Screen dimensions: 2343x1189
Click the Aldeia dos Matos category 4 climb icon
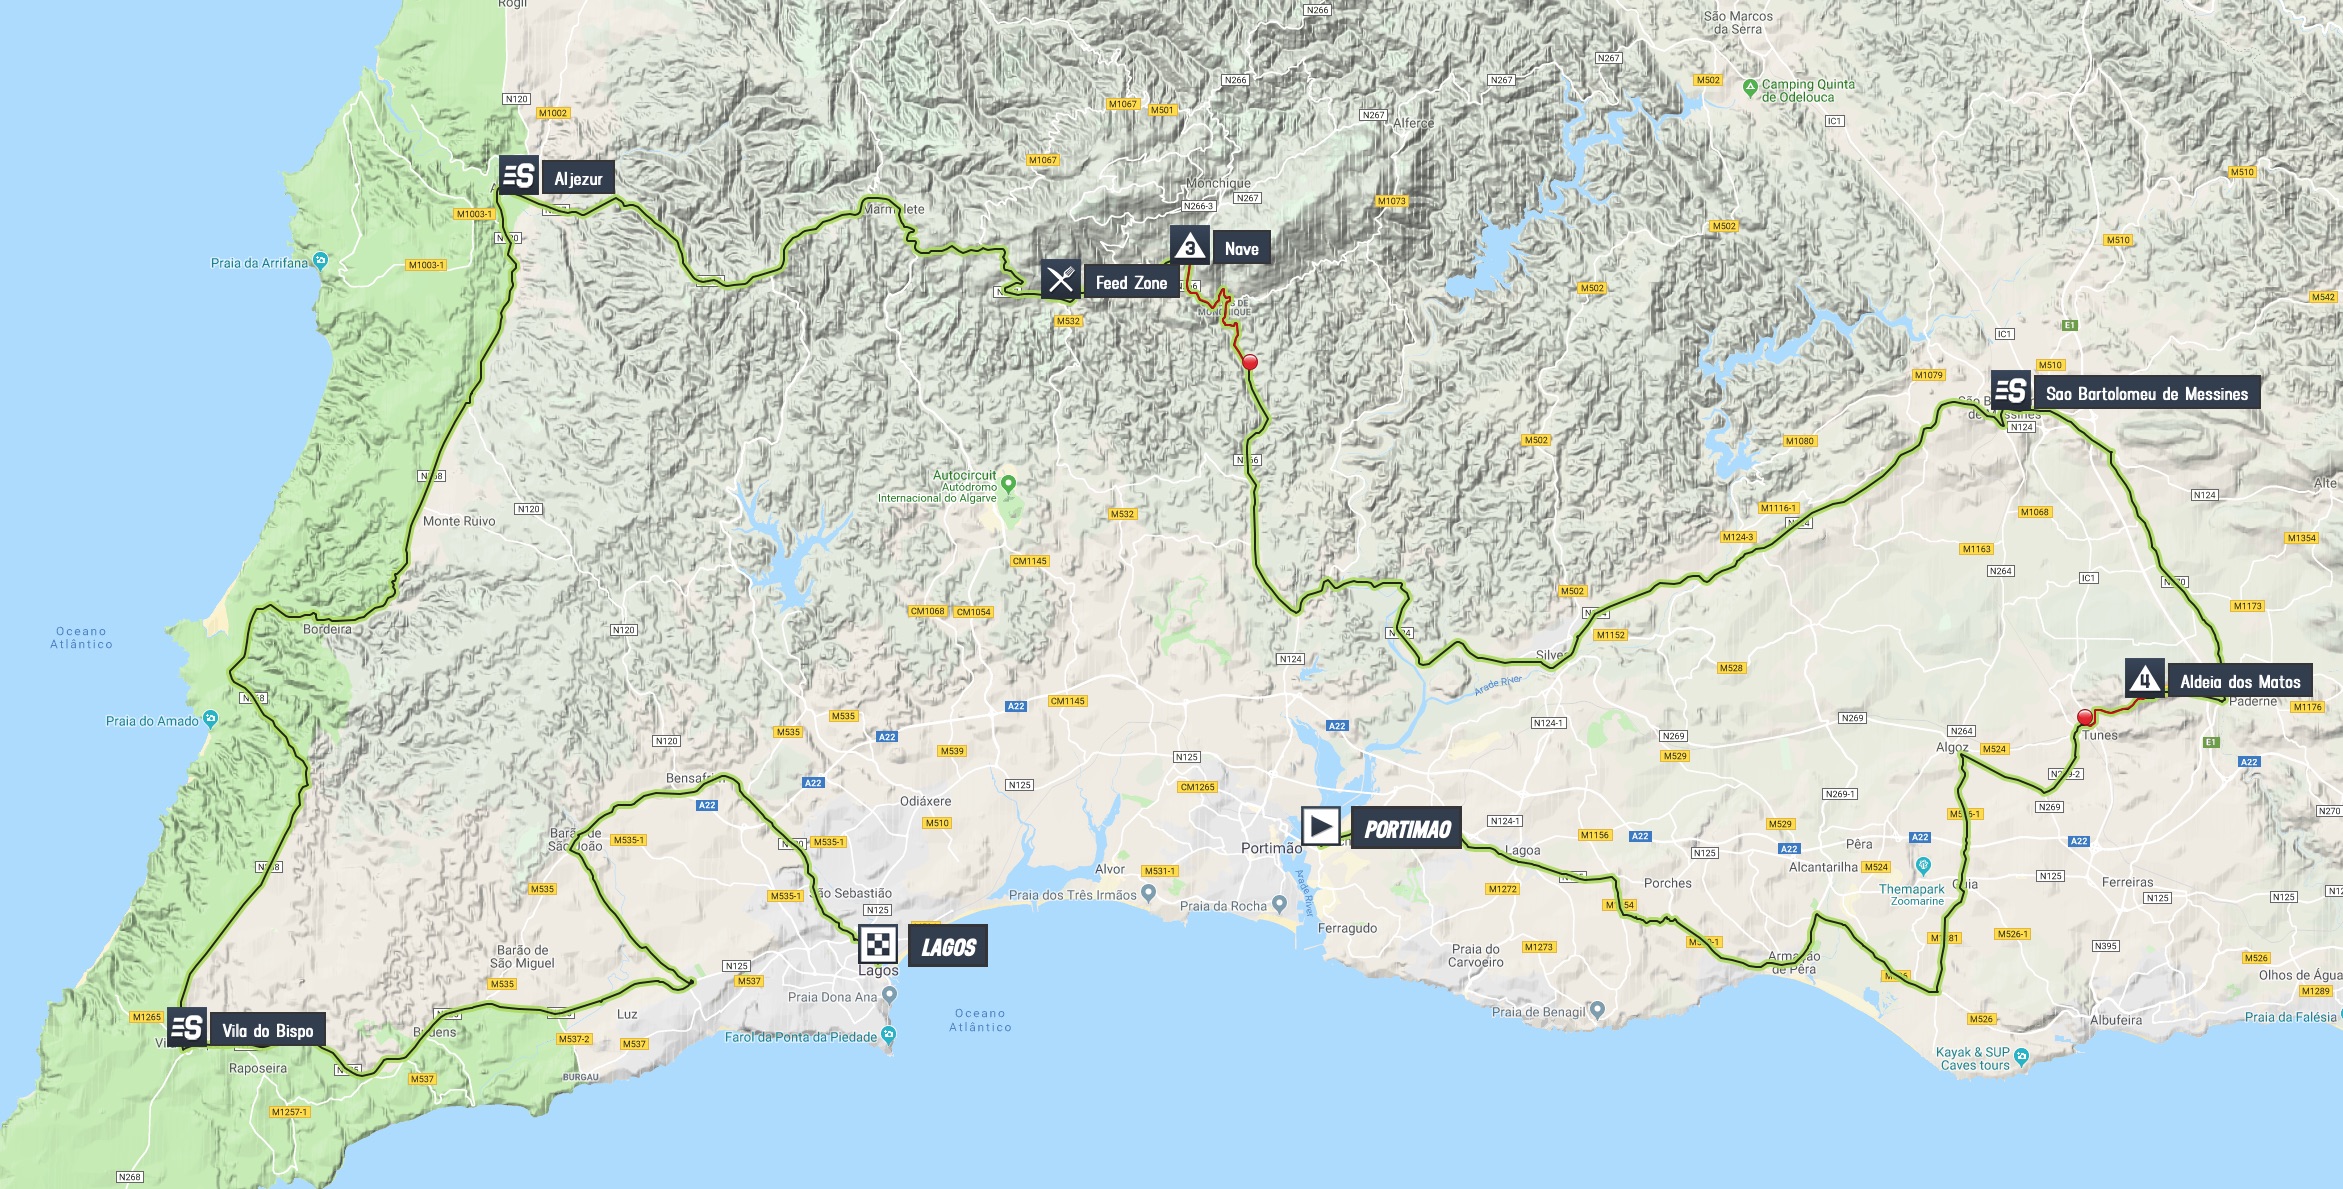point(2145,680)
